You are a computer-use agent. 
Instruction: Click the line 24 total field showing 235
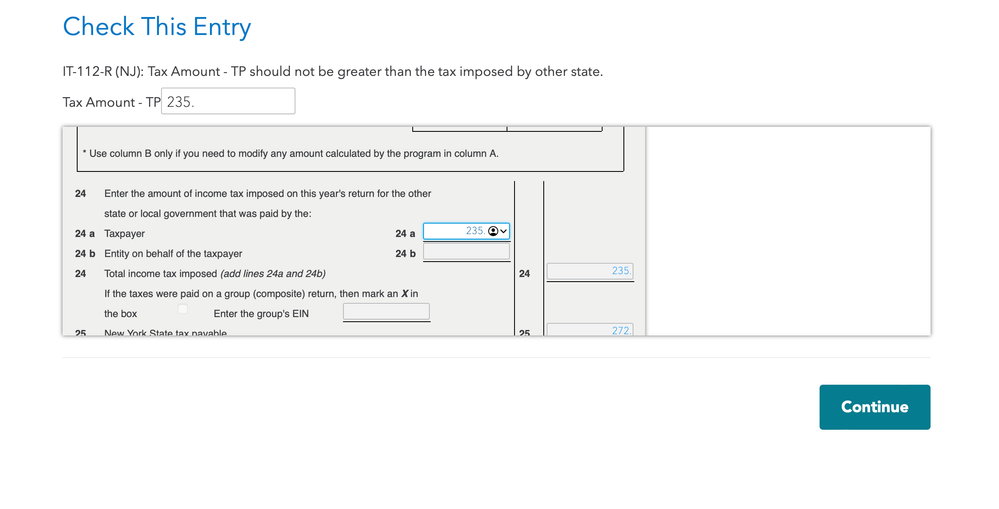coord(590,272)
